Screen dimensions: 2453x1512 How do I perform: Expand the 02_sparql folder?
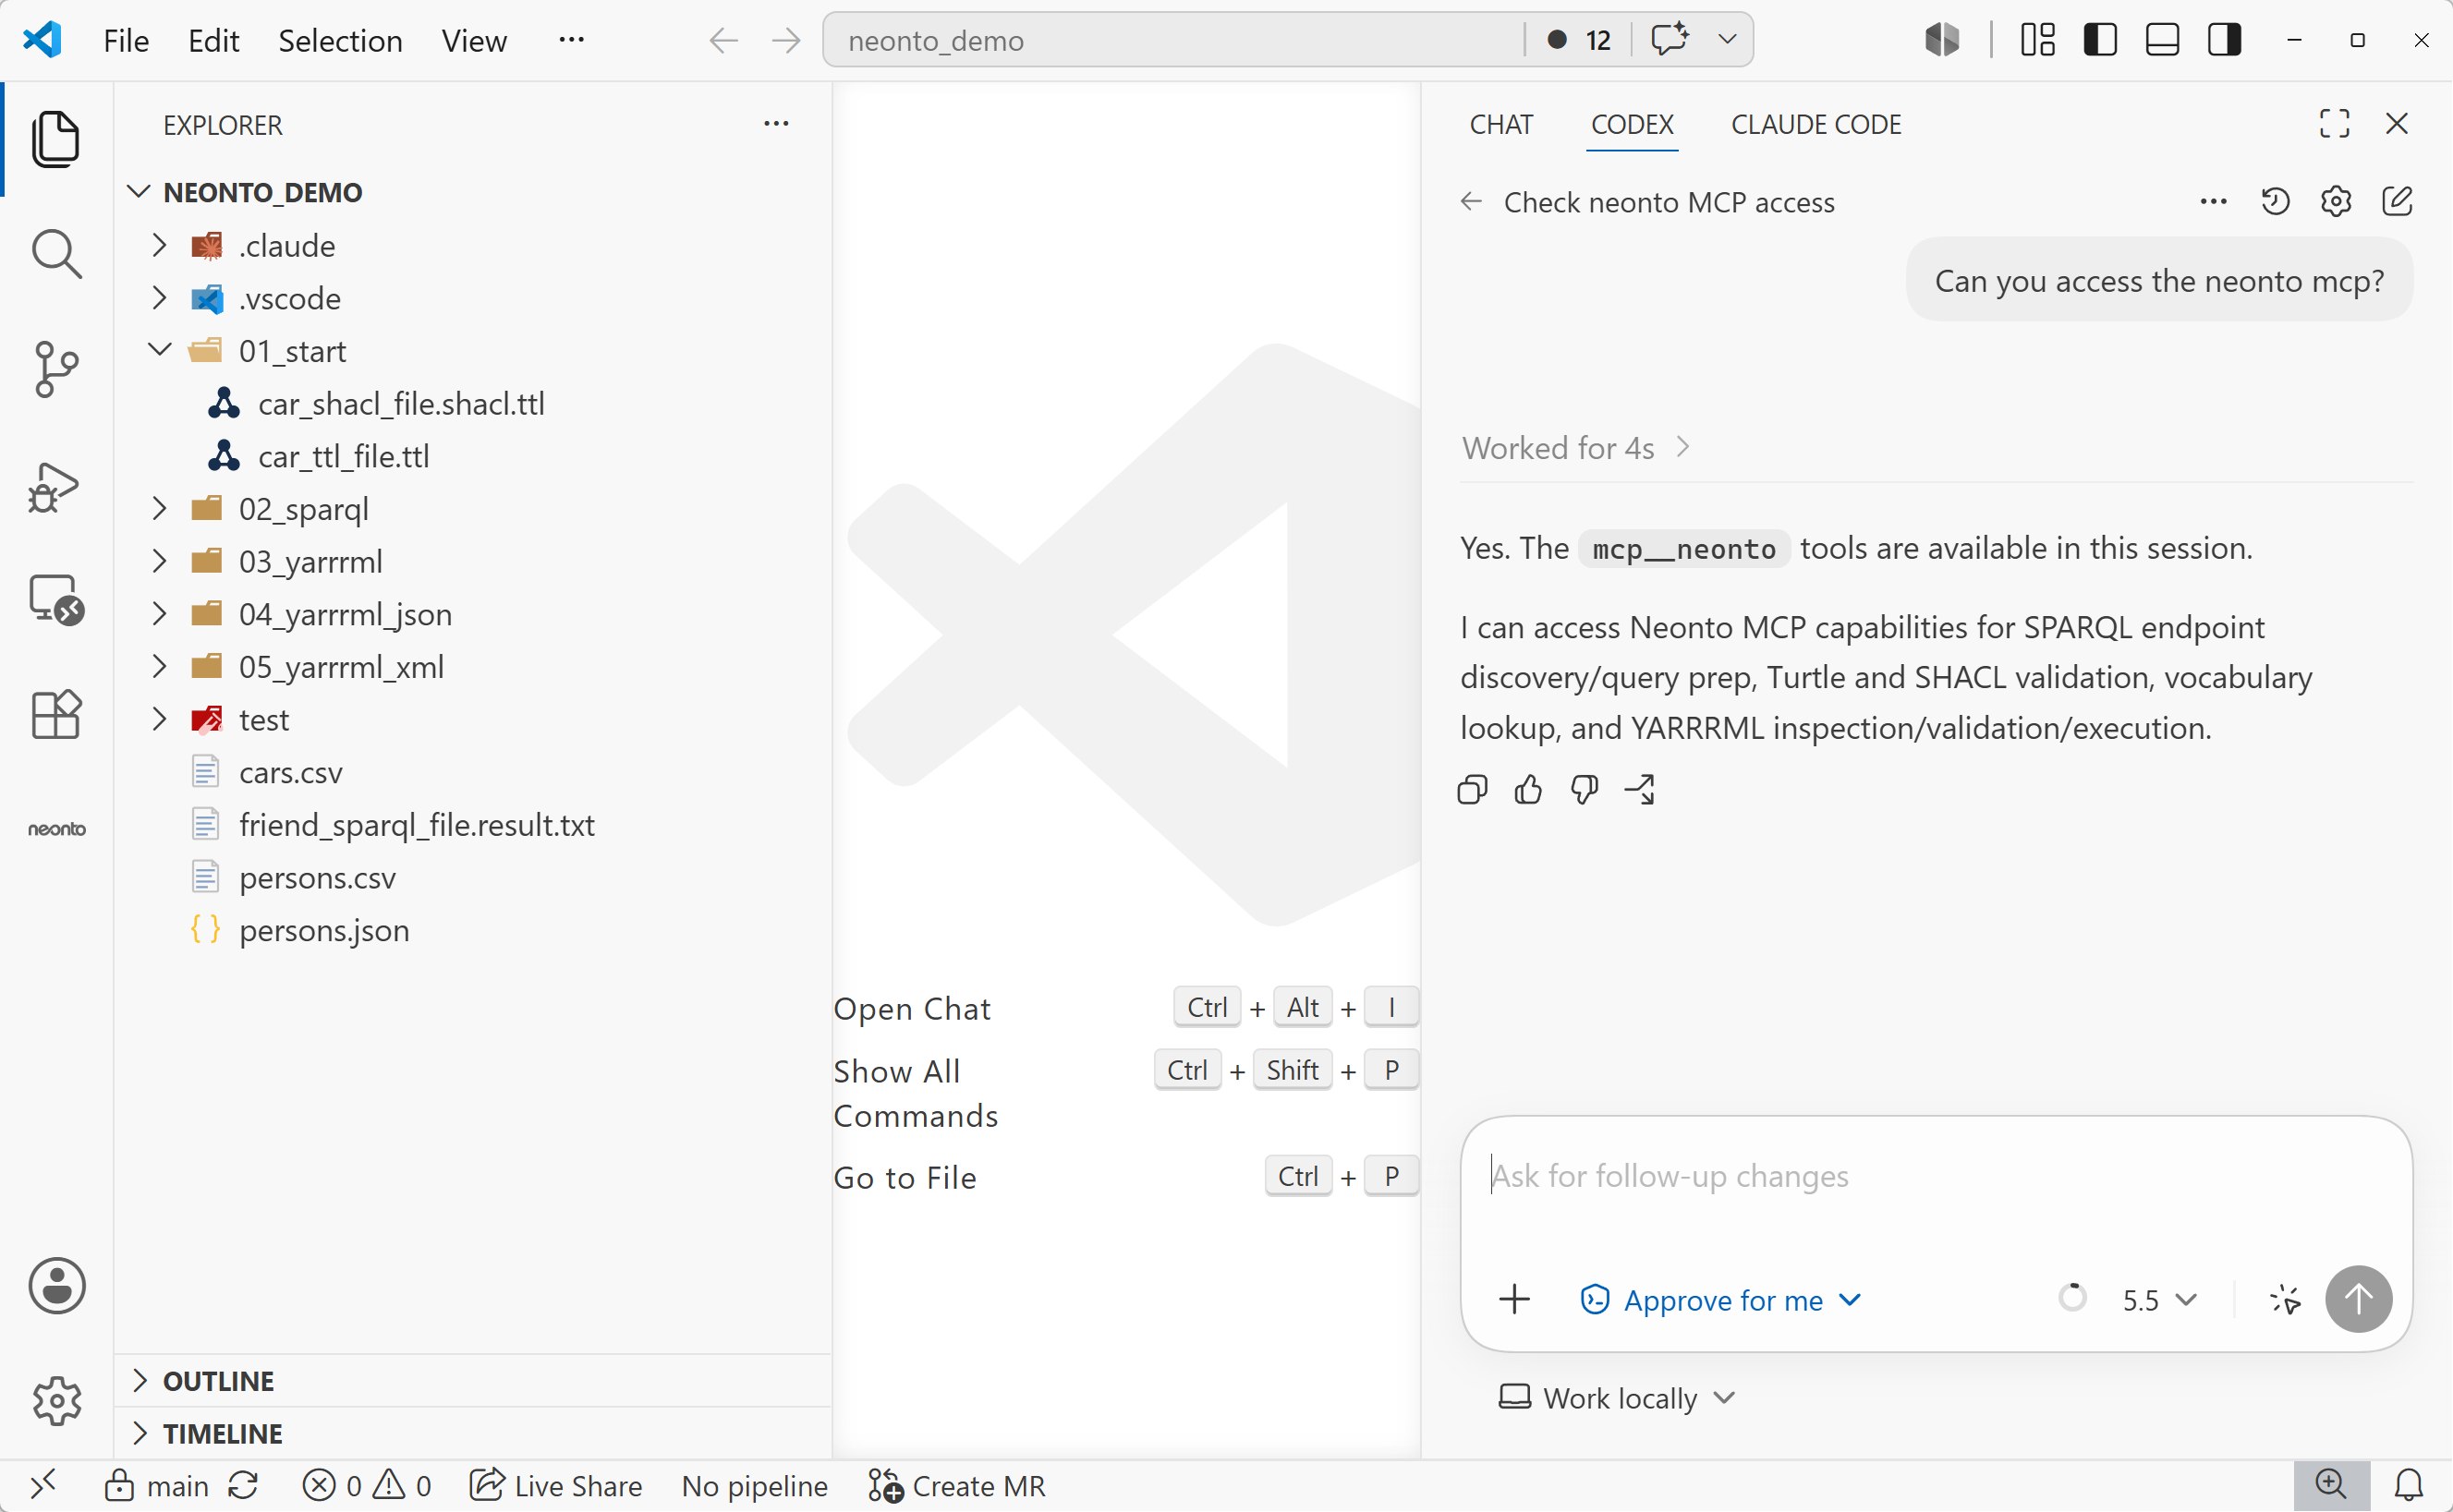(159, 508)
